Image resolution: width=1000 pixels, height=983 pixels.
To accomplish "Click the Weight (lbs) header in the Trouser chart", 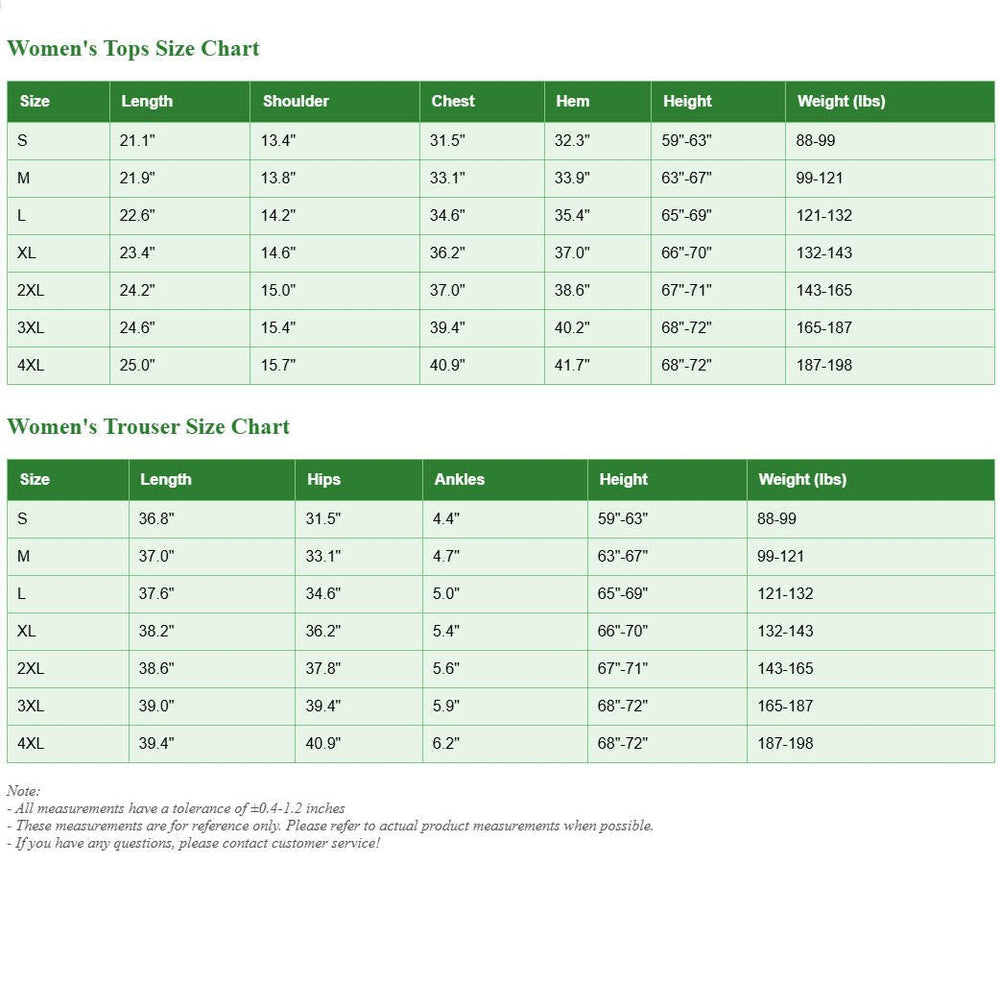I will (x=802, y=479).
